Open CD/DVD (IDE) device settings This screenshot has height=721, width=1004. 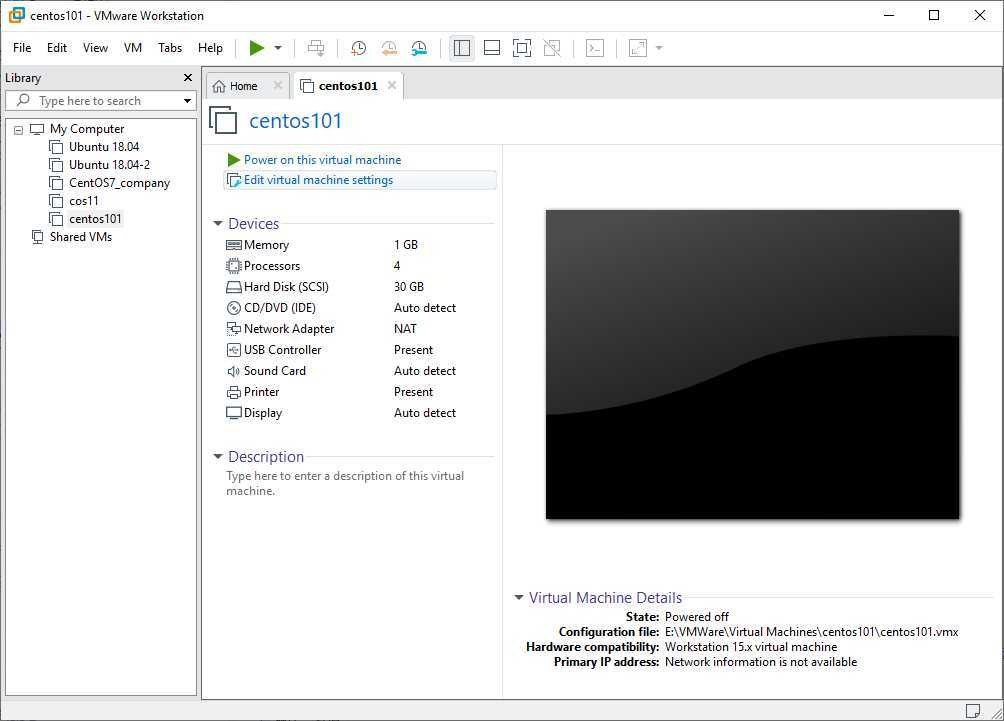click(279, 308)
